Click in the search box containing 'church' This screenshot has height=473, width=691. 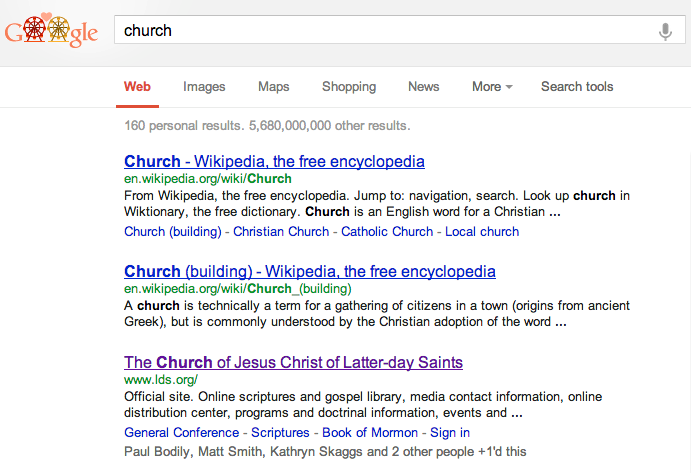[380, 31]
